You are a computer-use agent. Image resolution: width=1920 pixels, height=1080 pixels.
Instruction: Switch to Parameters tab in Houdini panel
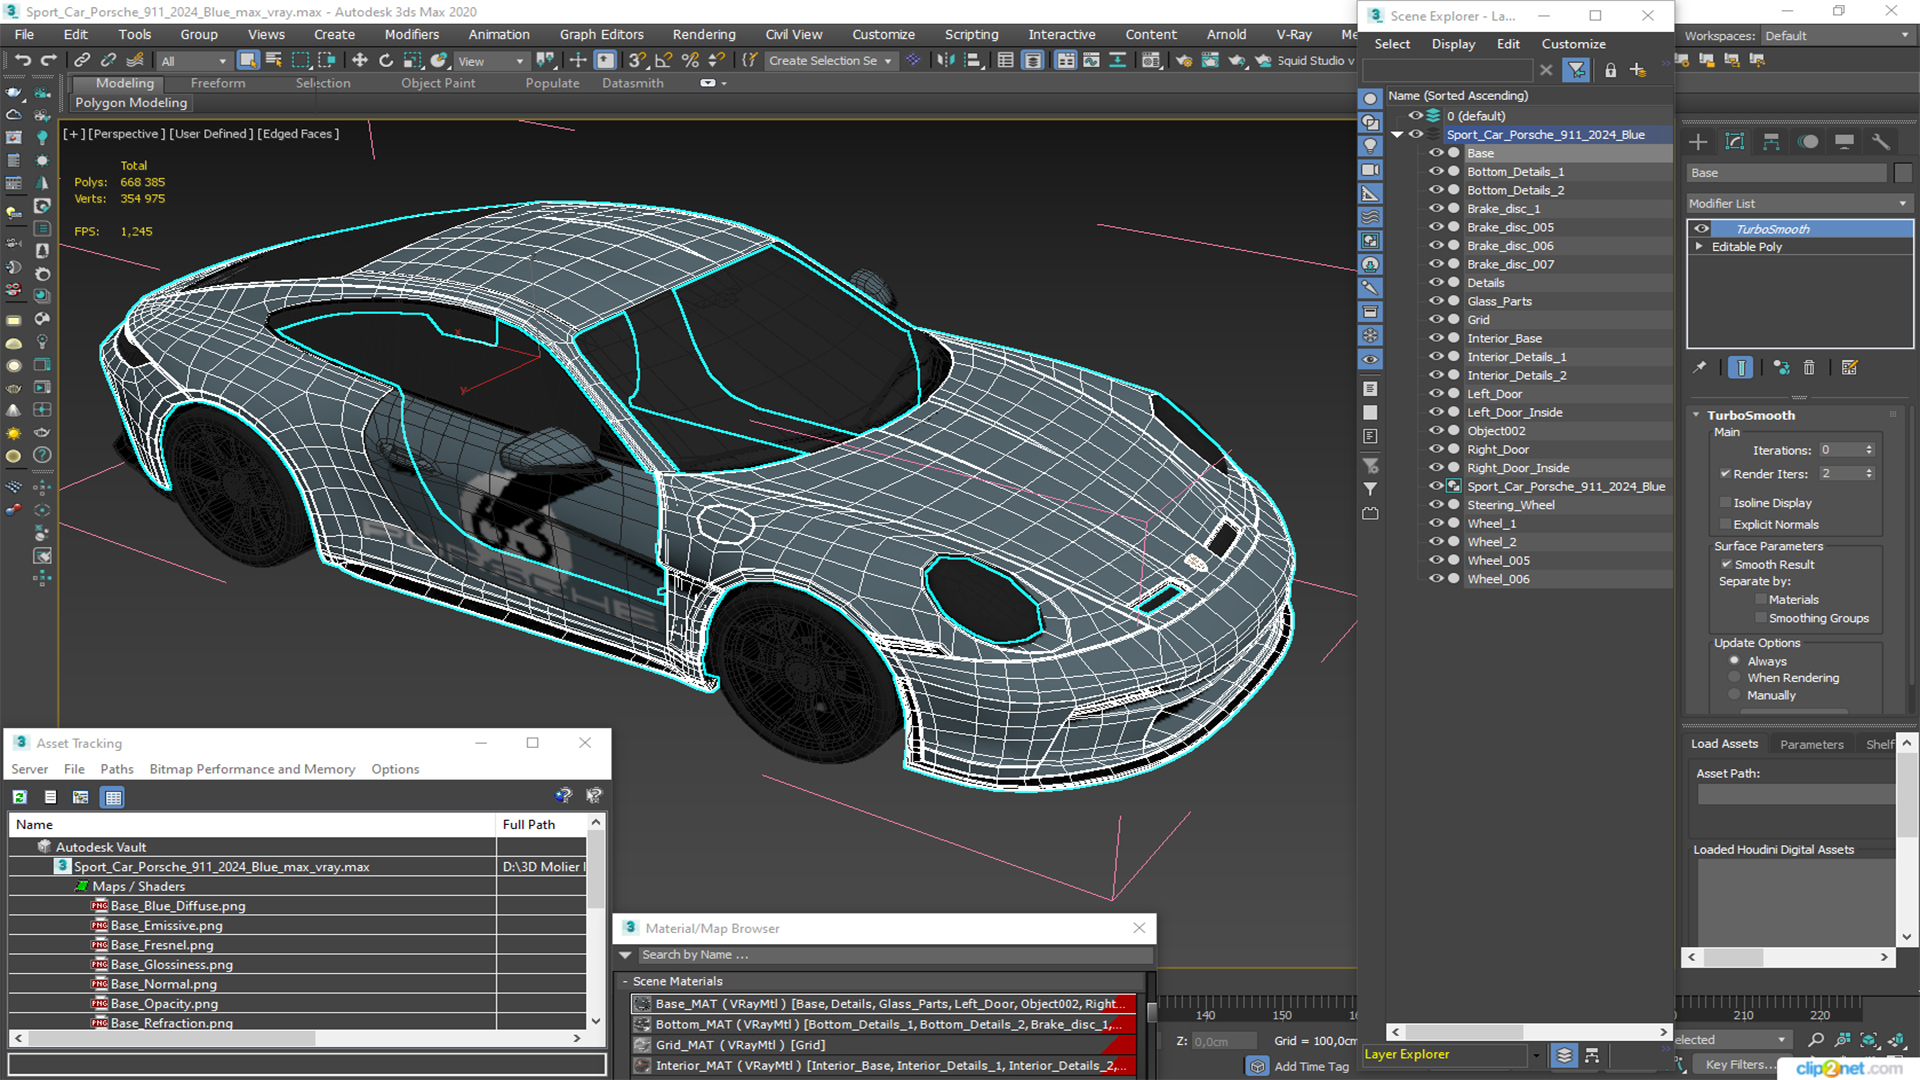(x=1811, y=744)
